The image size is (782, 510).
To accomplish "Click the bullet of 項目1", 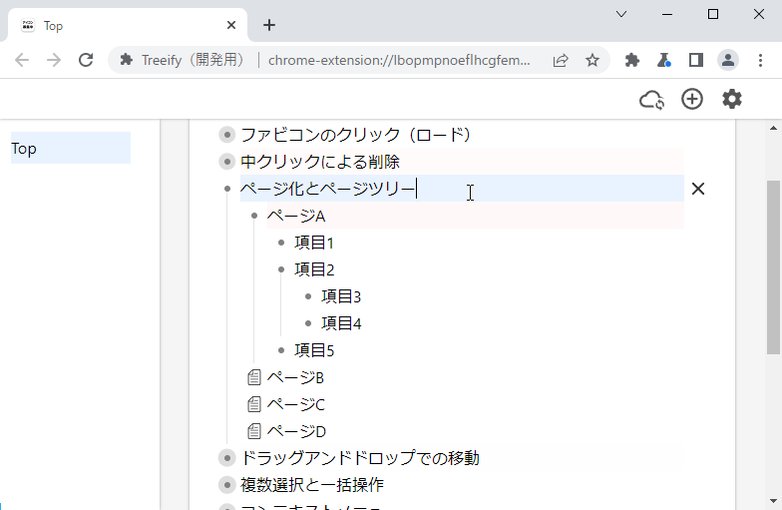I will pyautogui.click(x=281, y=242).
